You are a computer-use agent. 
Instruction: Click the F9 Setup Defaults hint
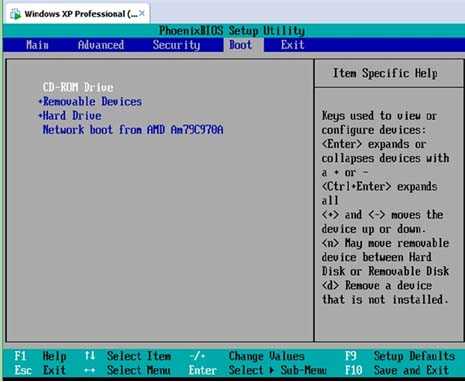point(400,356)
